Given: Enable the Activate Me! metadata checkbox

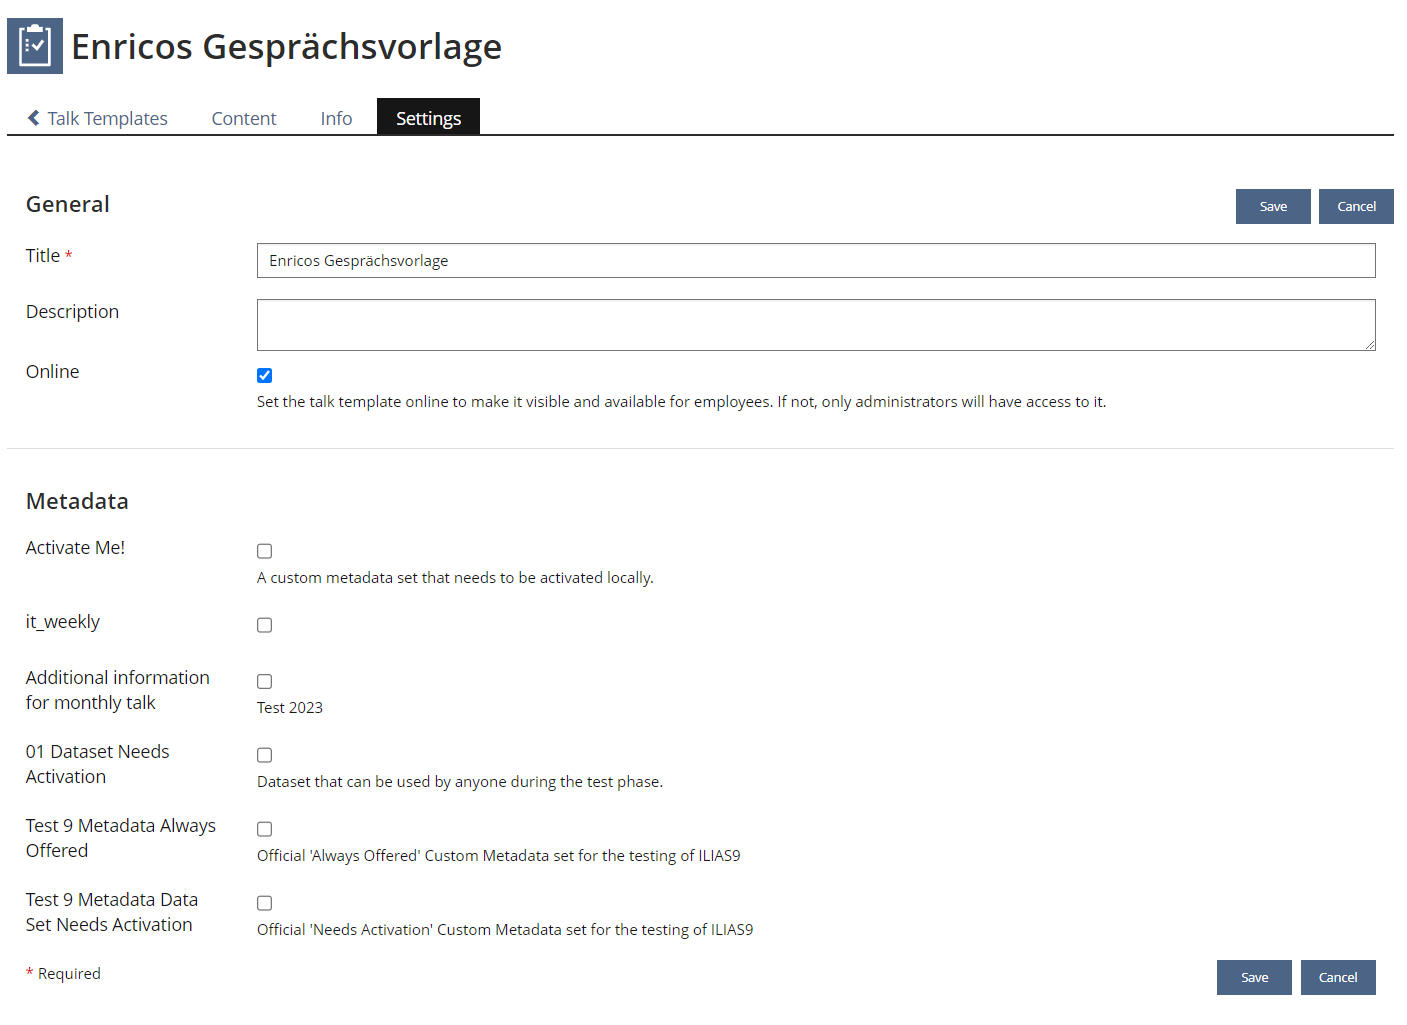Looking at the screenshot, I should tap(265, 551).
